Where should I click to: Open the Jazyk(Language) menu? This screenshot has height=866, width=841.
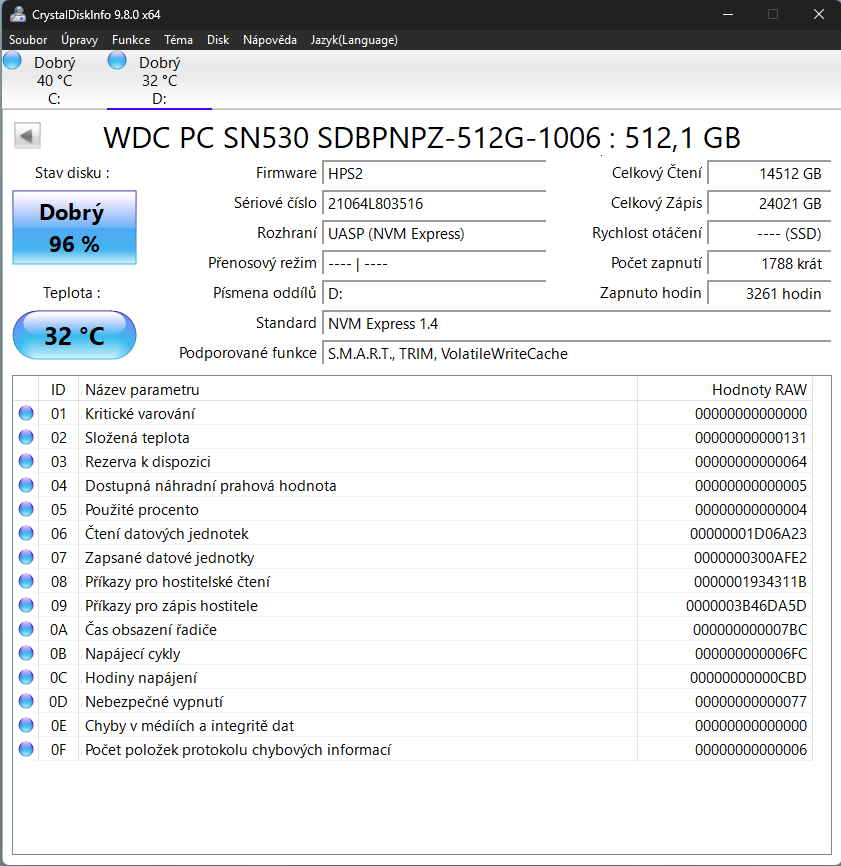coord(354,40)
